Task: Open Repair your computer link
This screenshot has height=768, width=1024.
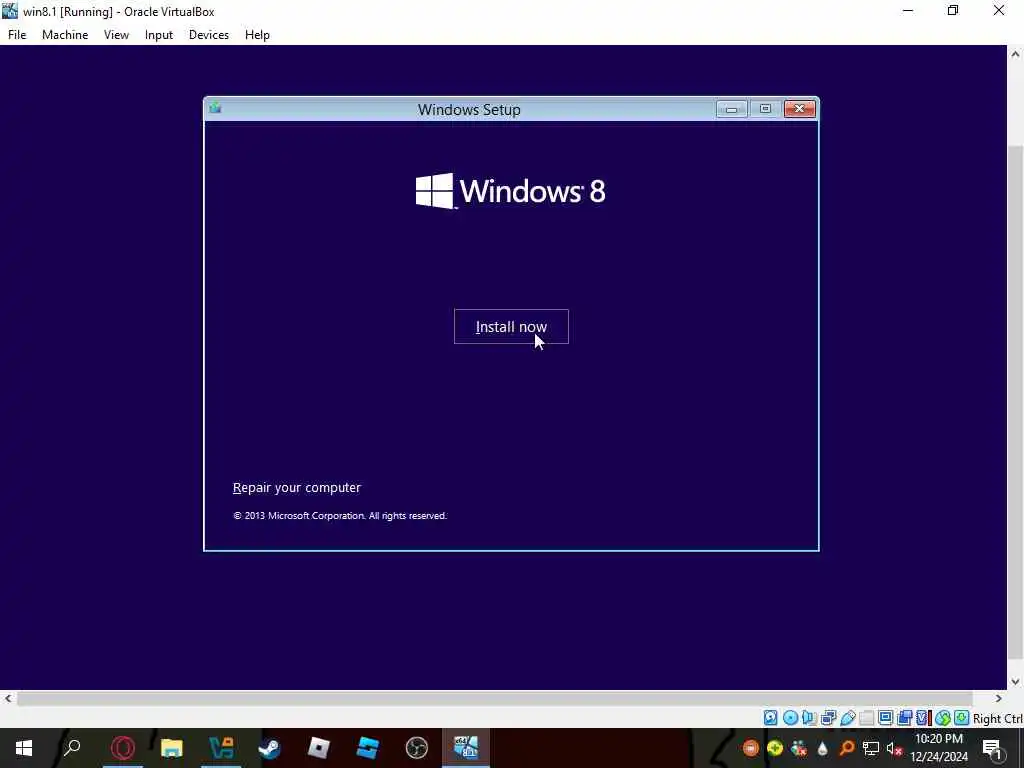Action: coord(296,487)
